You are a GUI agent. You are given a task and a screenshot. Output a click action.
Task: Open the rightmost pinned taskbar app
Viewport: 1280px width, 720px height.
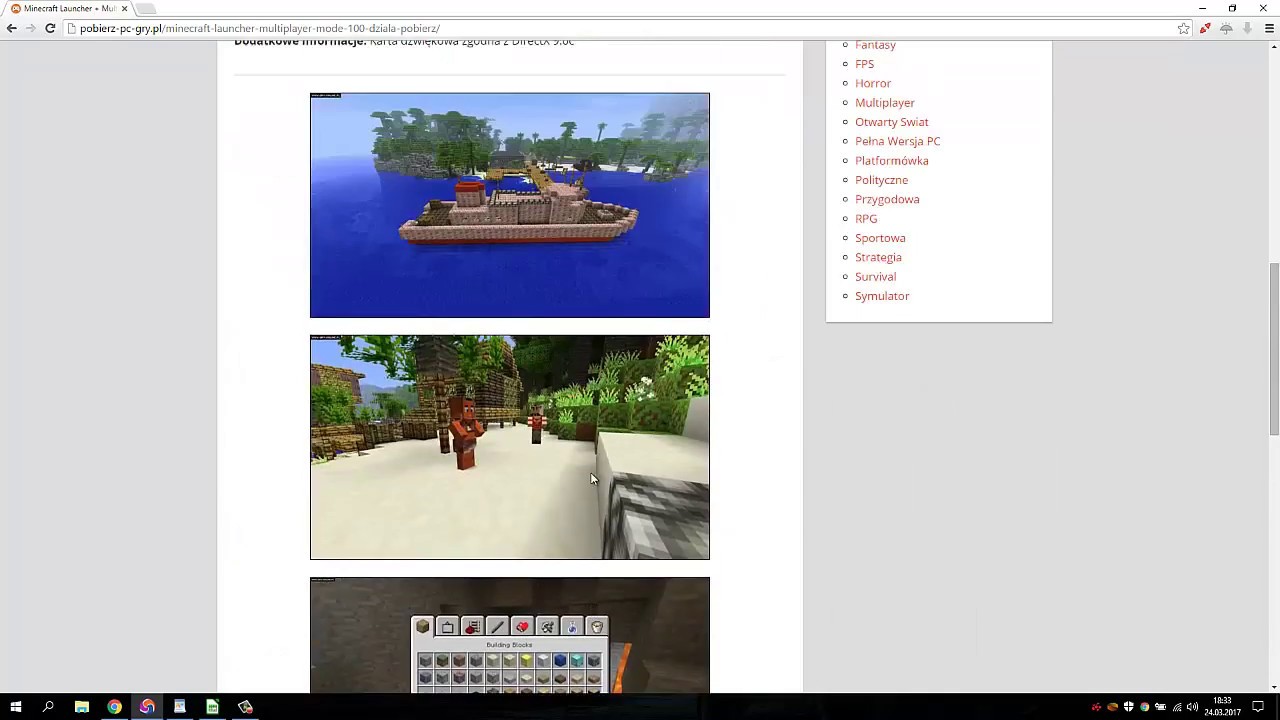pyautogui.click(x=245, y=707)
